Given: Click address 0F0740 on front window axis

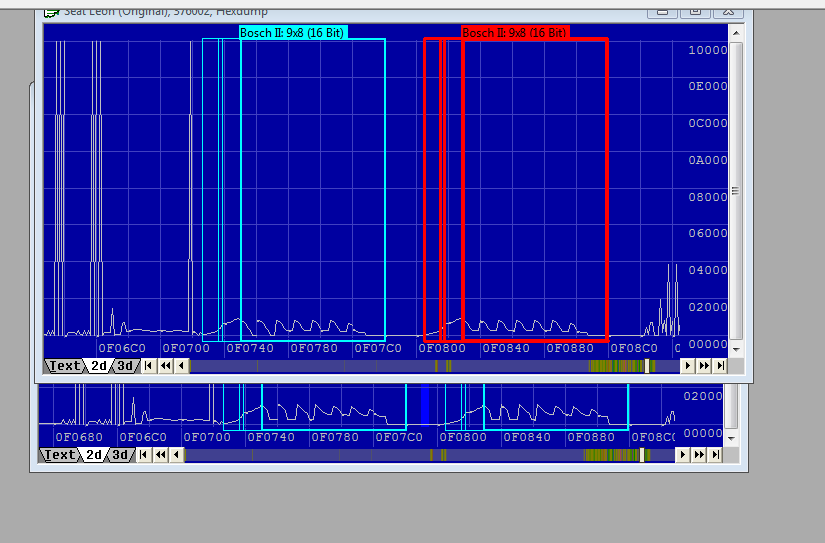Looking at the screenshot, I should coord(250,348).
